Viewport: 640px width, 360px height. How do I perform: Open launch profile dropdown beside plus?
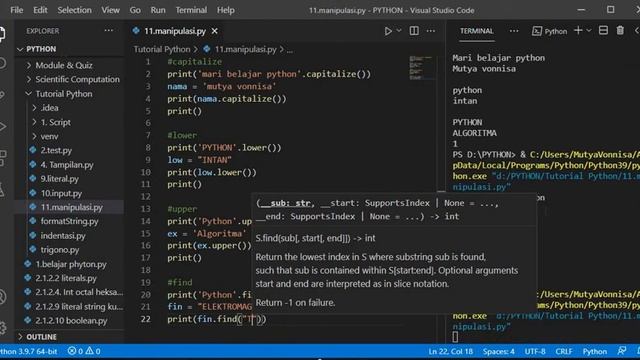589,31
